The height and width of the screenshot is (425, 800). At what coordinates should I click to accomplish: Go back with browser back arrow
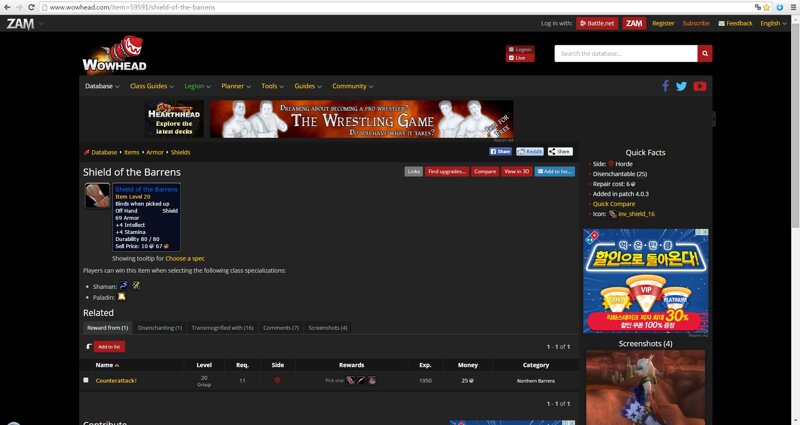7,7
